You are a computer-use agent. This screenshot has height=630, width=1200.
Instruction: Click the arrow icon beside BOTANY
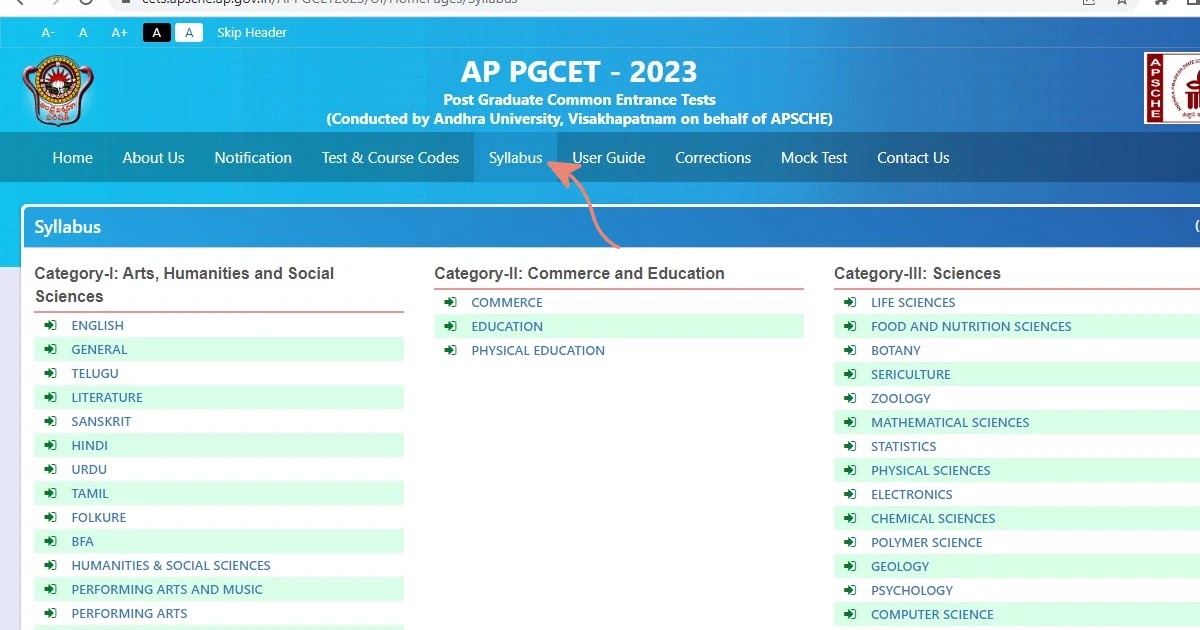(x=850, y=350)
